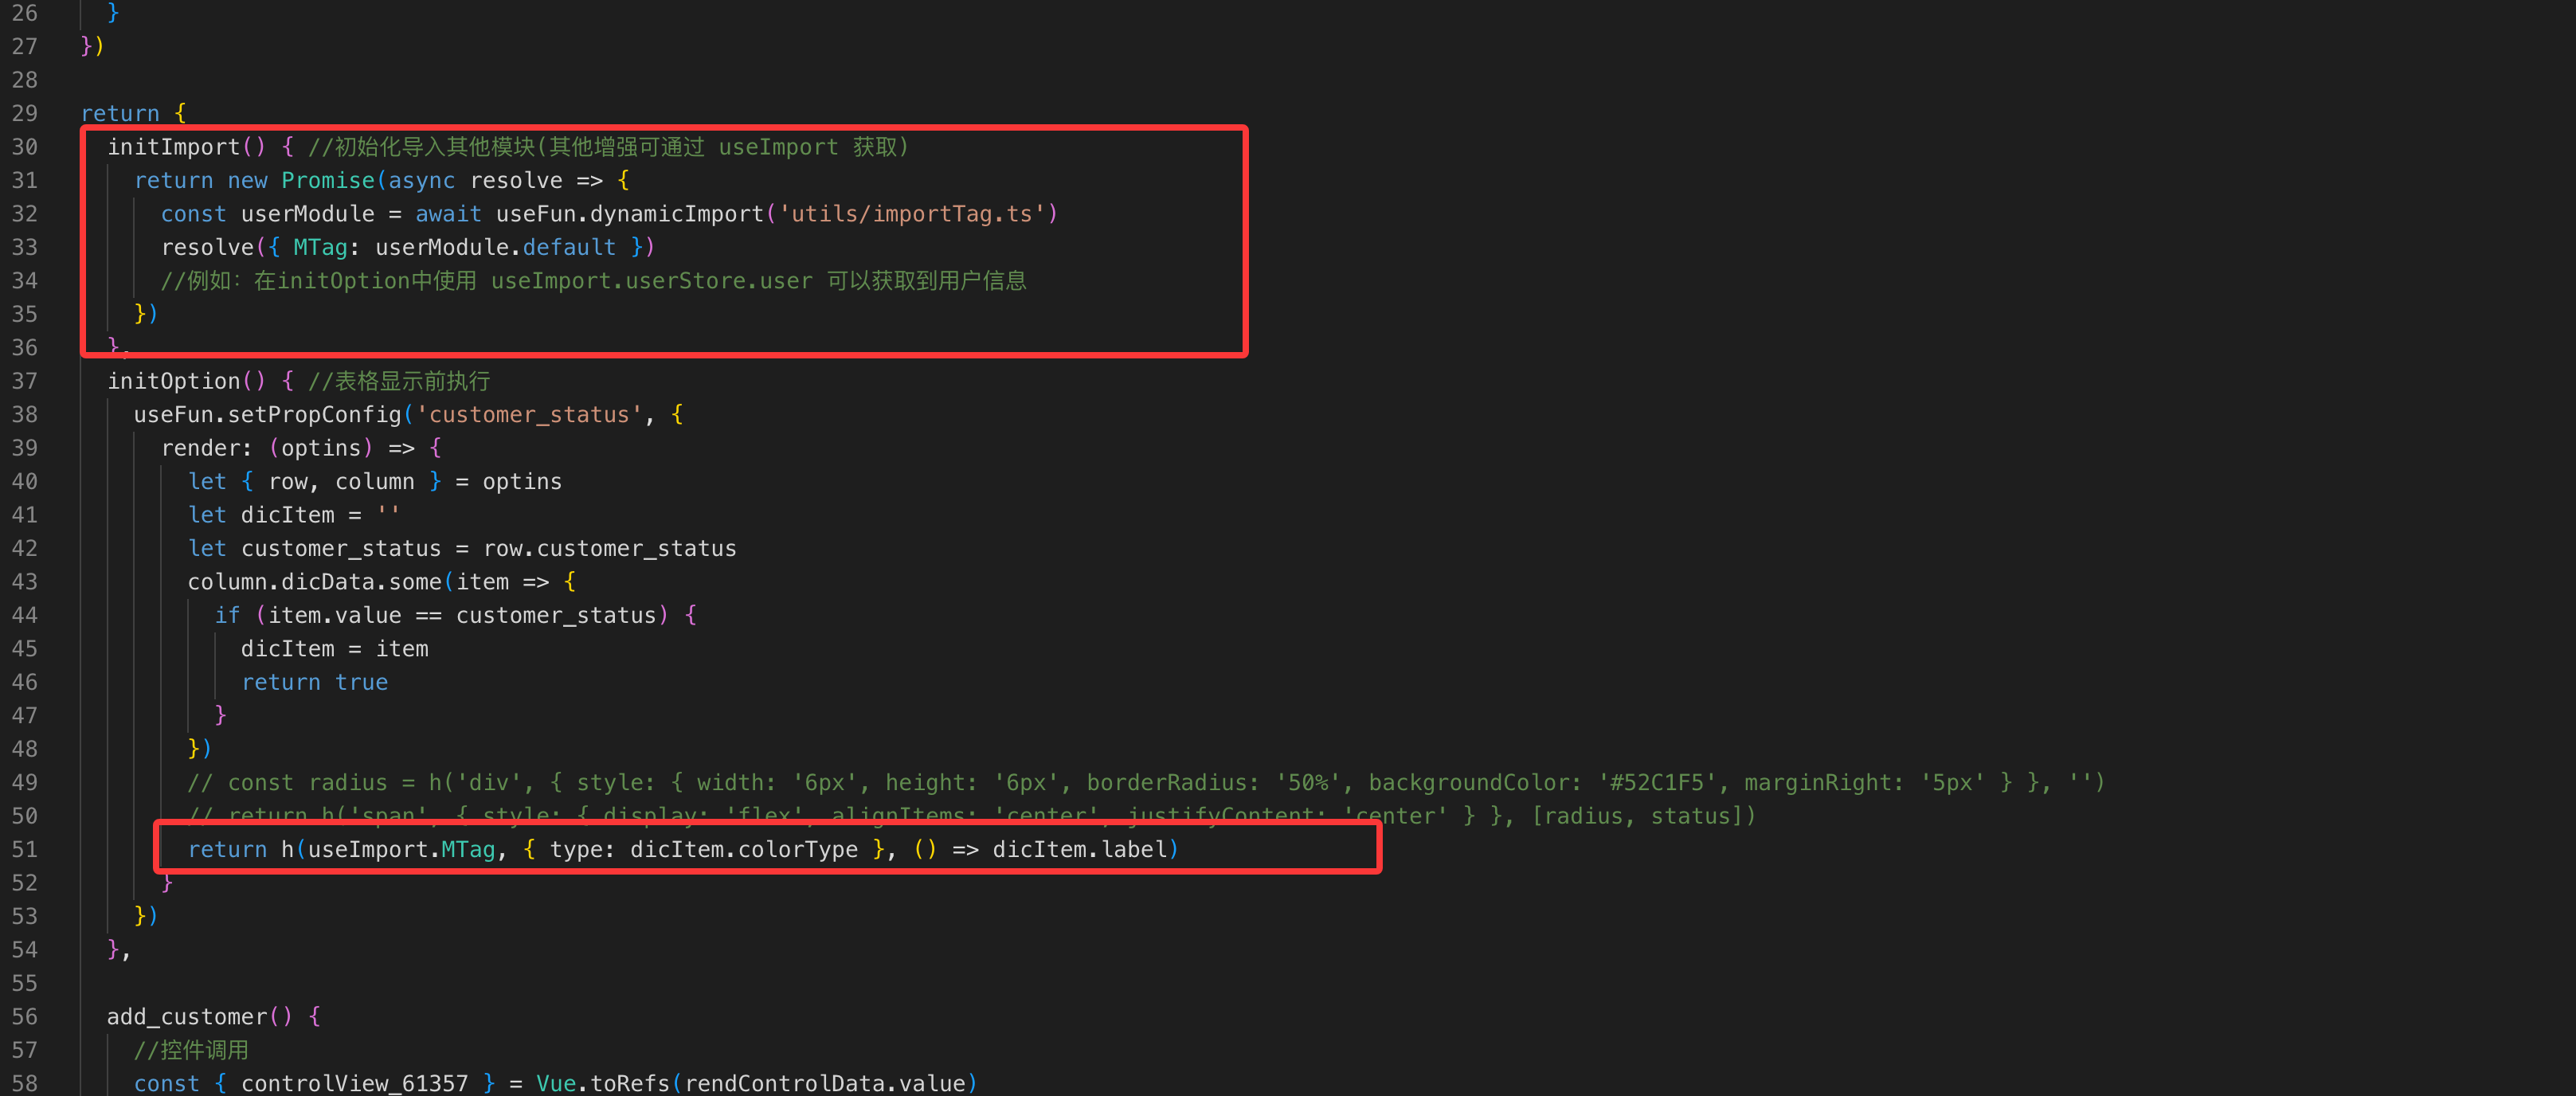
Task: Click line number 30 in the gutter
Action: click(24, 147)
